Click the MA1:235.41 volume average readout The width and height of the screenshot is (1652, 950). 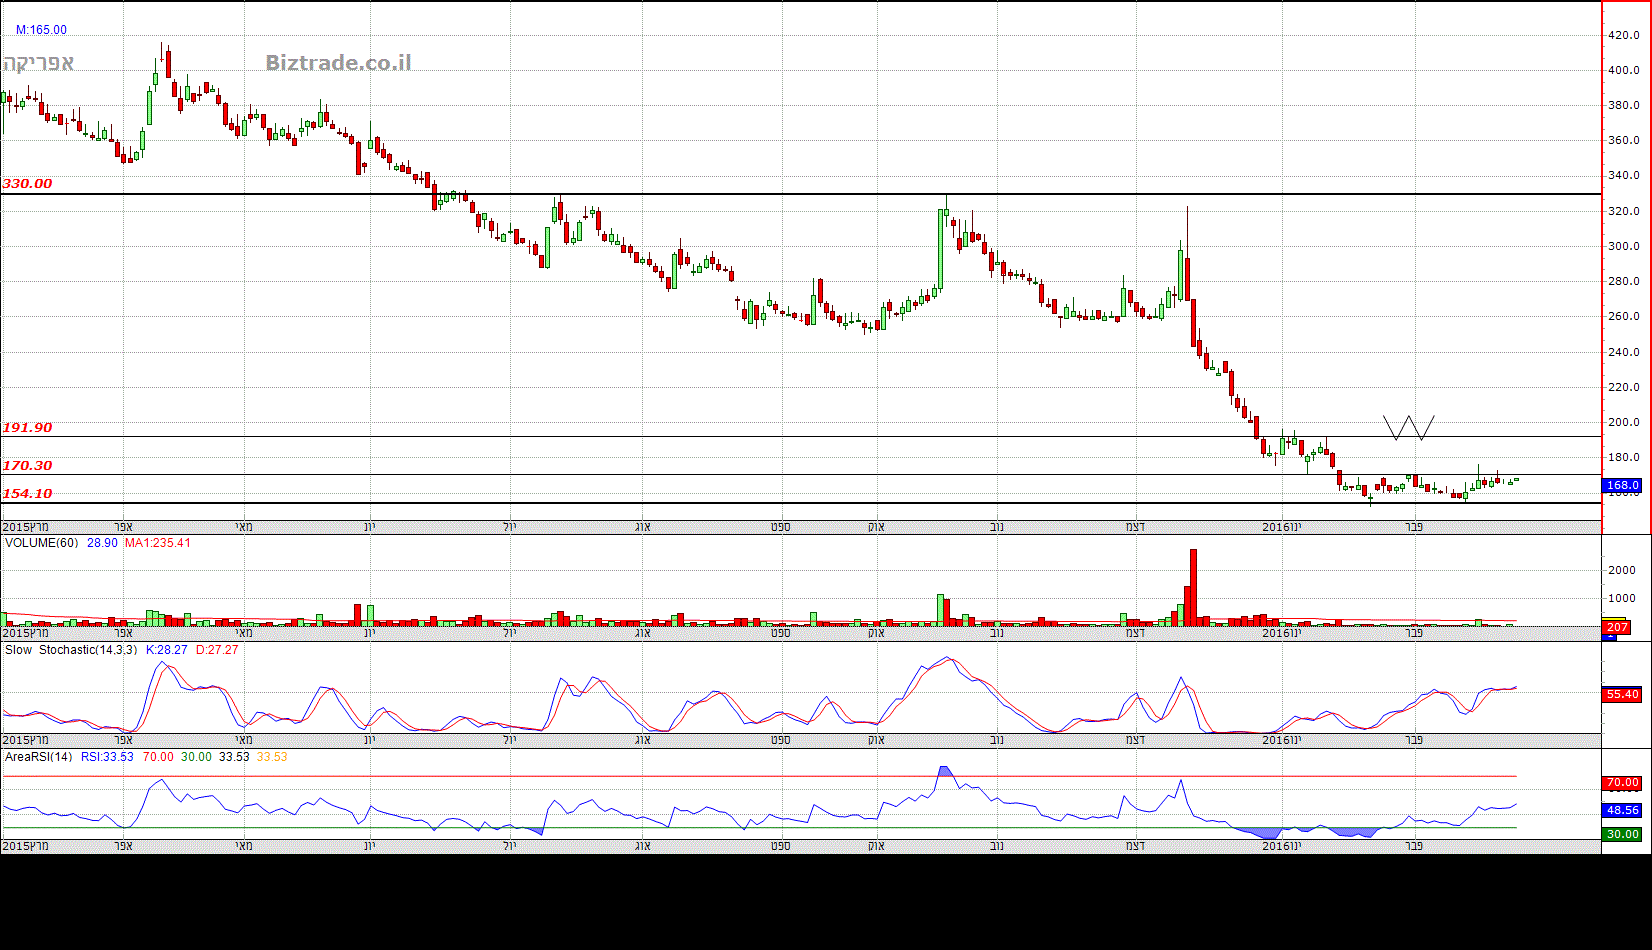click(x=157, y=543)
